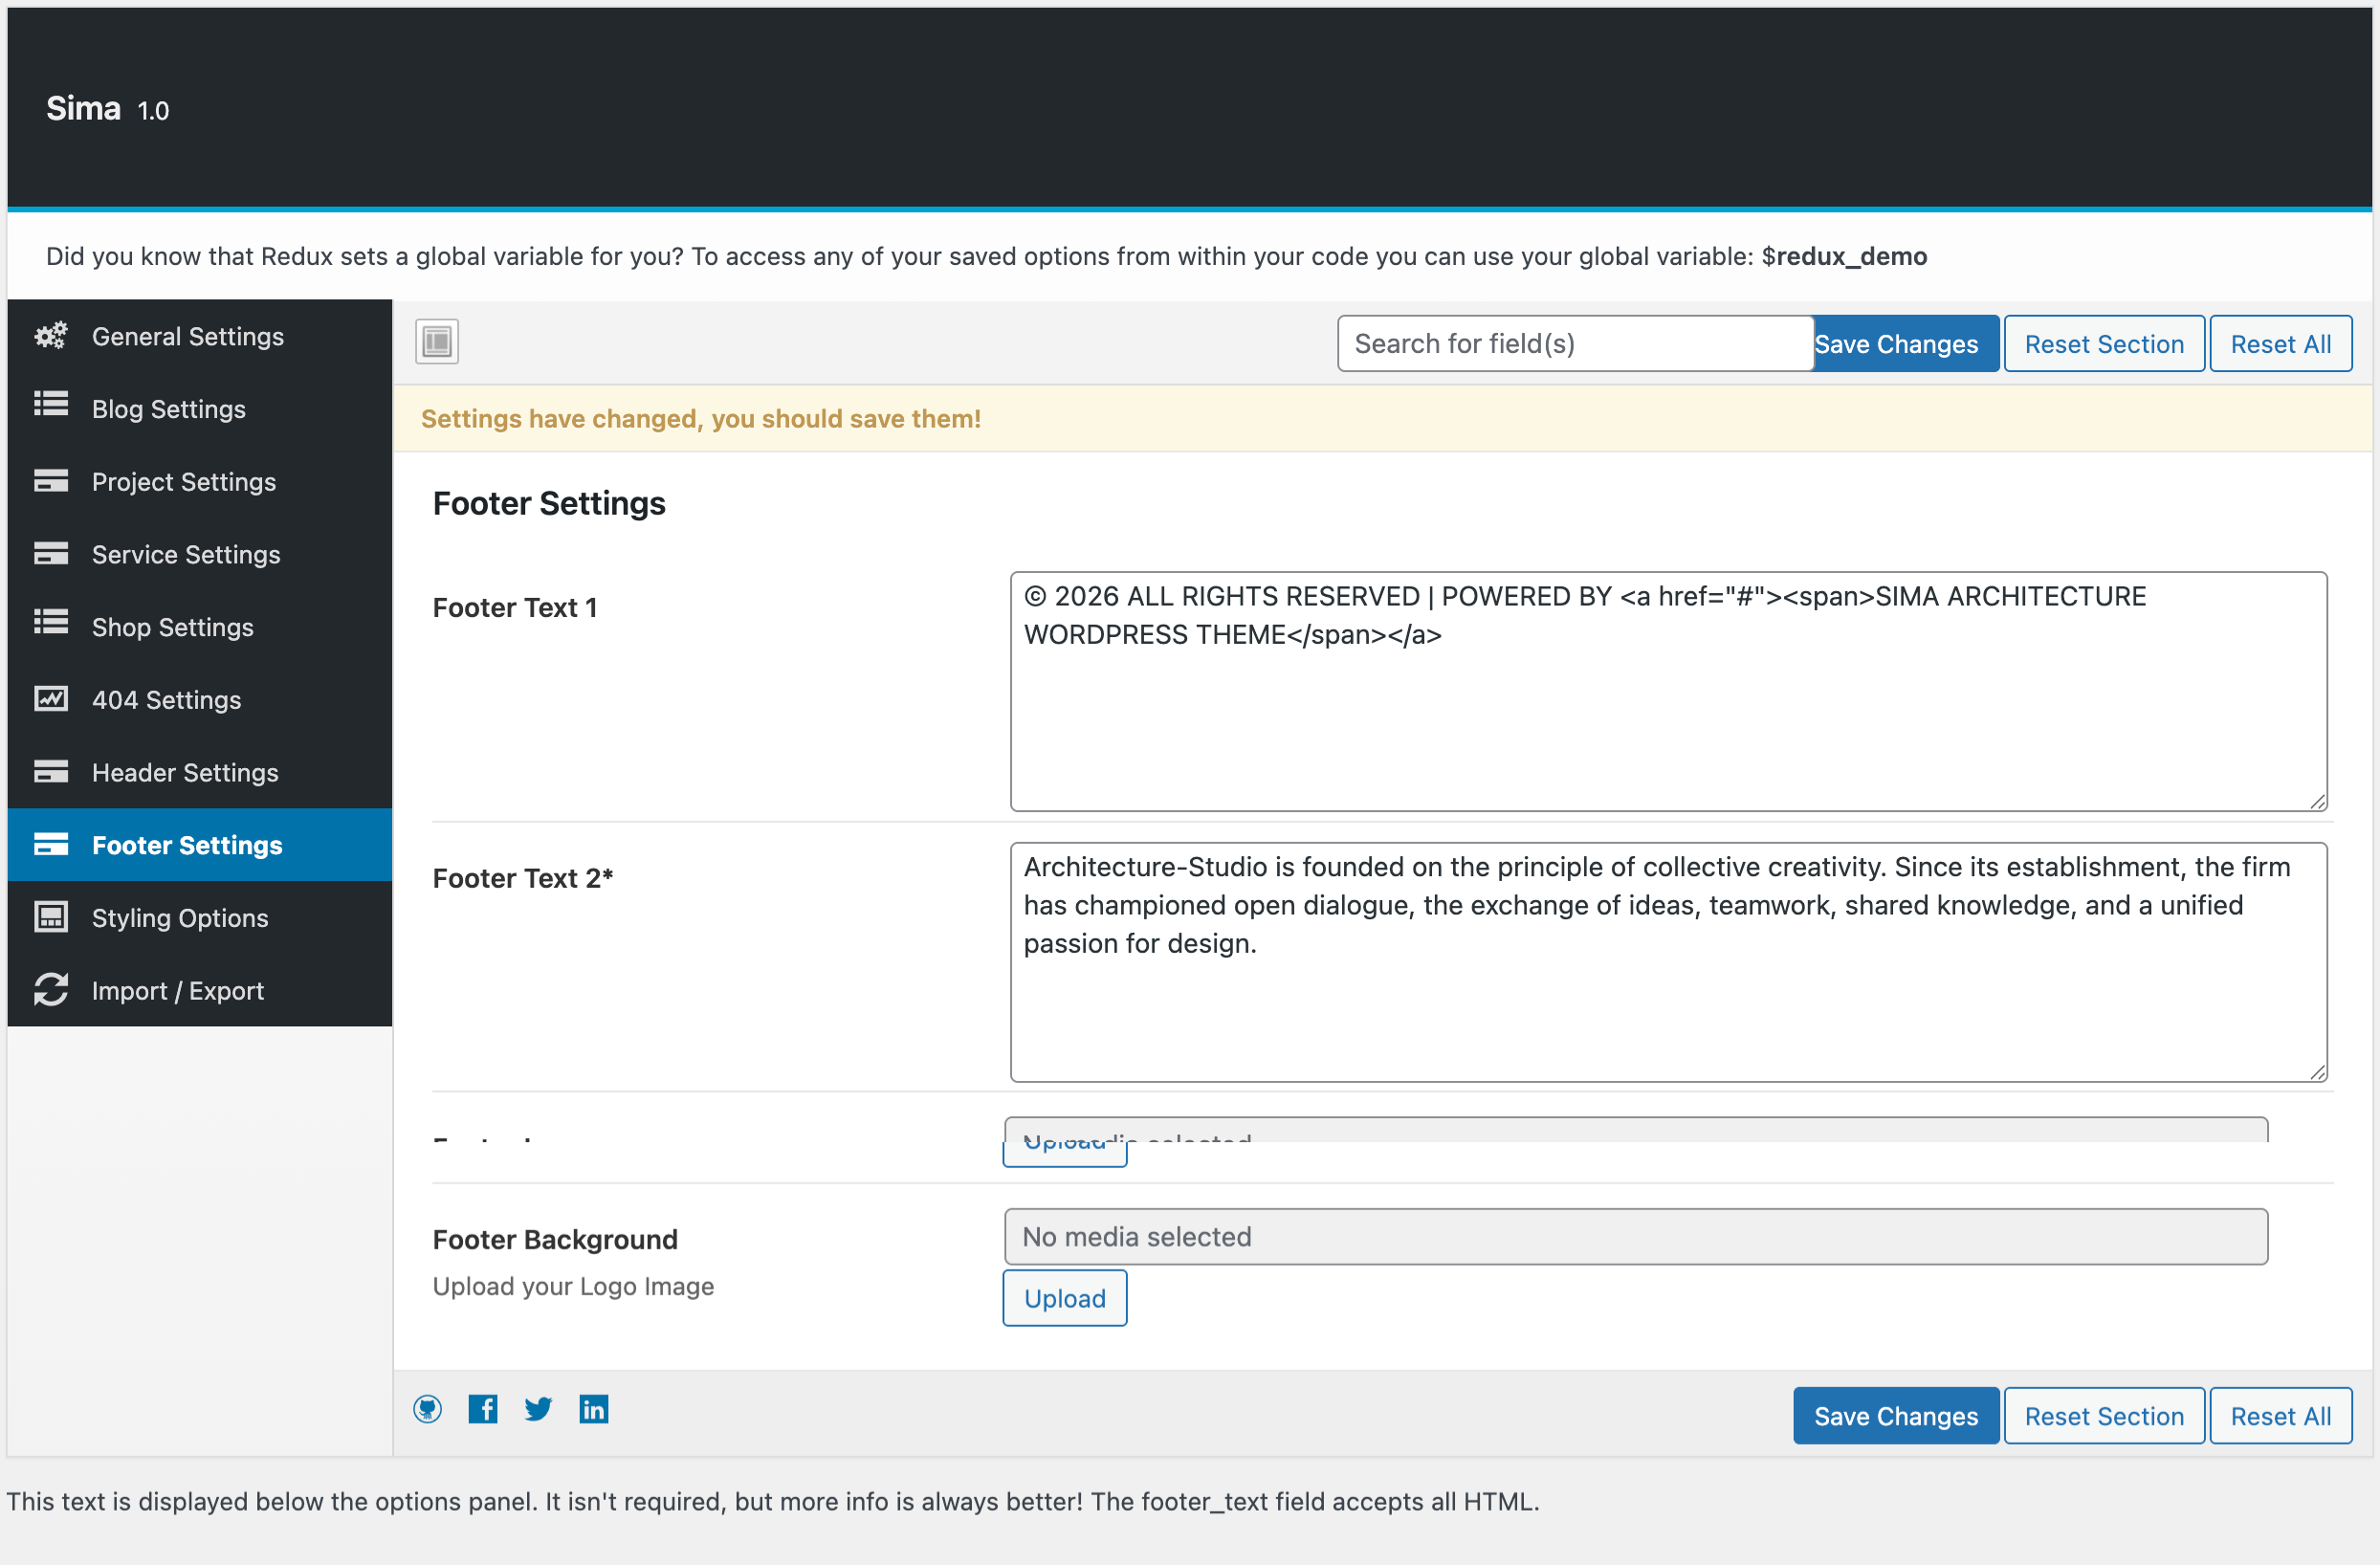The width and height of the screenshot is (2380, 1565).
Task: Click the Import / Export refresh icon
Action: 51,990
